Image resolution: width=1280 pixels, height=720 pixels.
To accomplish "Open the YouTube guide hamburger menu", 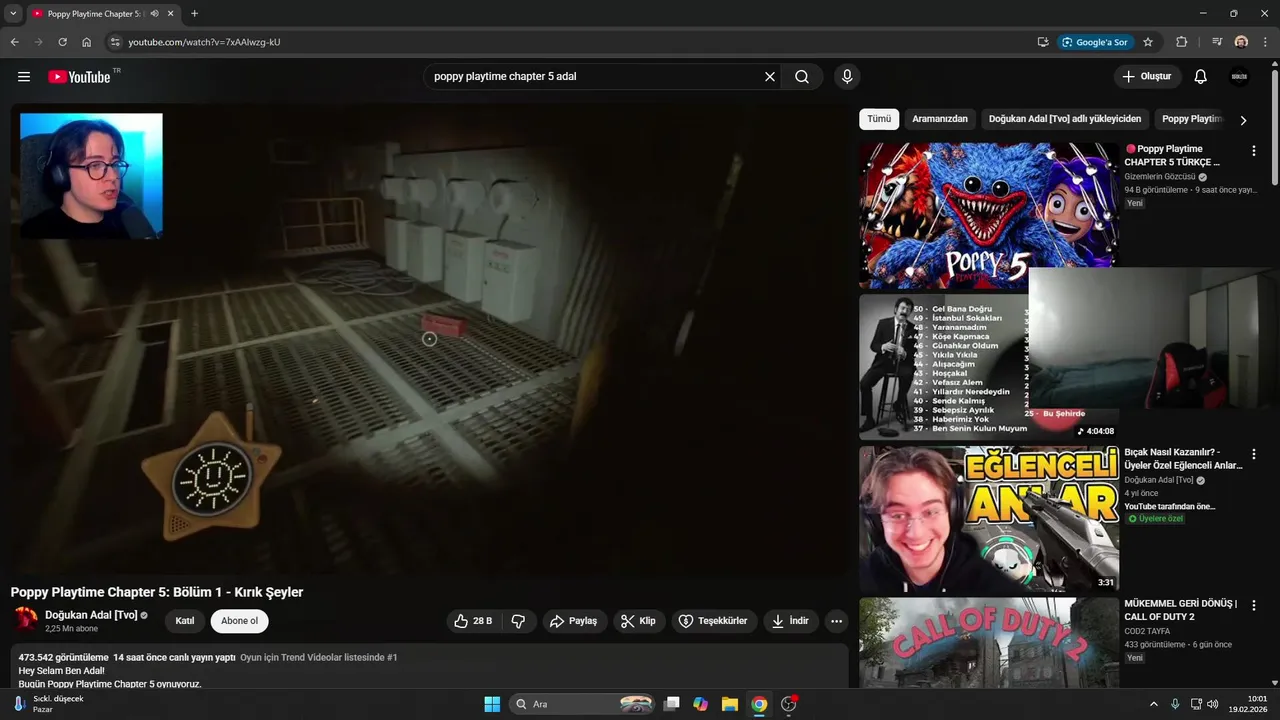I will [x=24, y=77].
